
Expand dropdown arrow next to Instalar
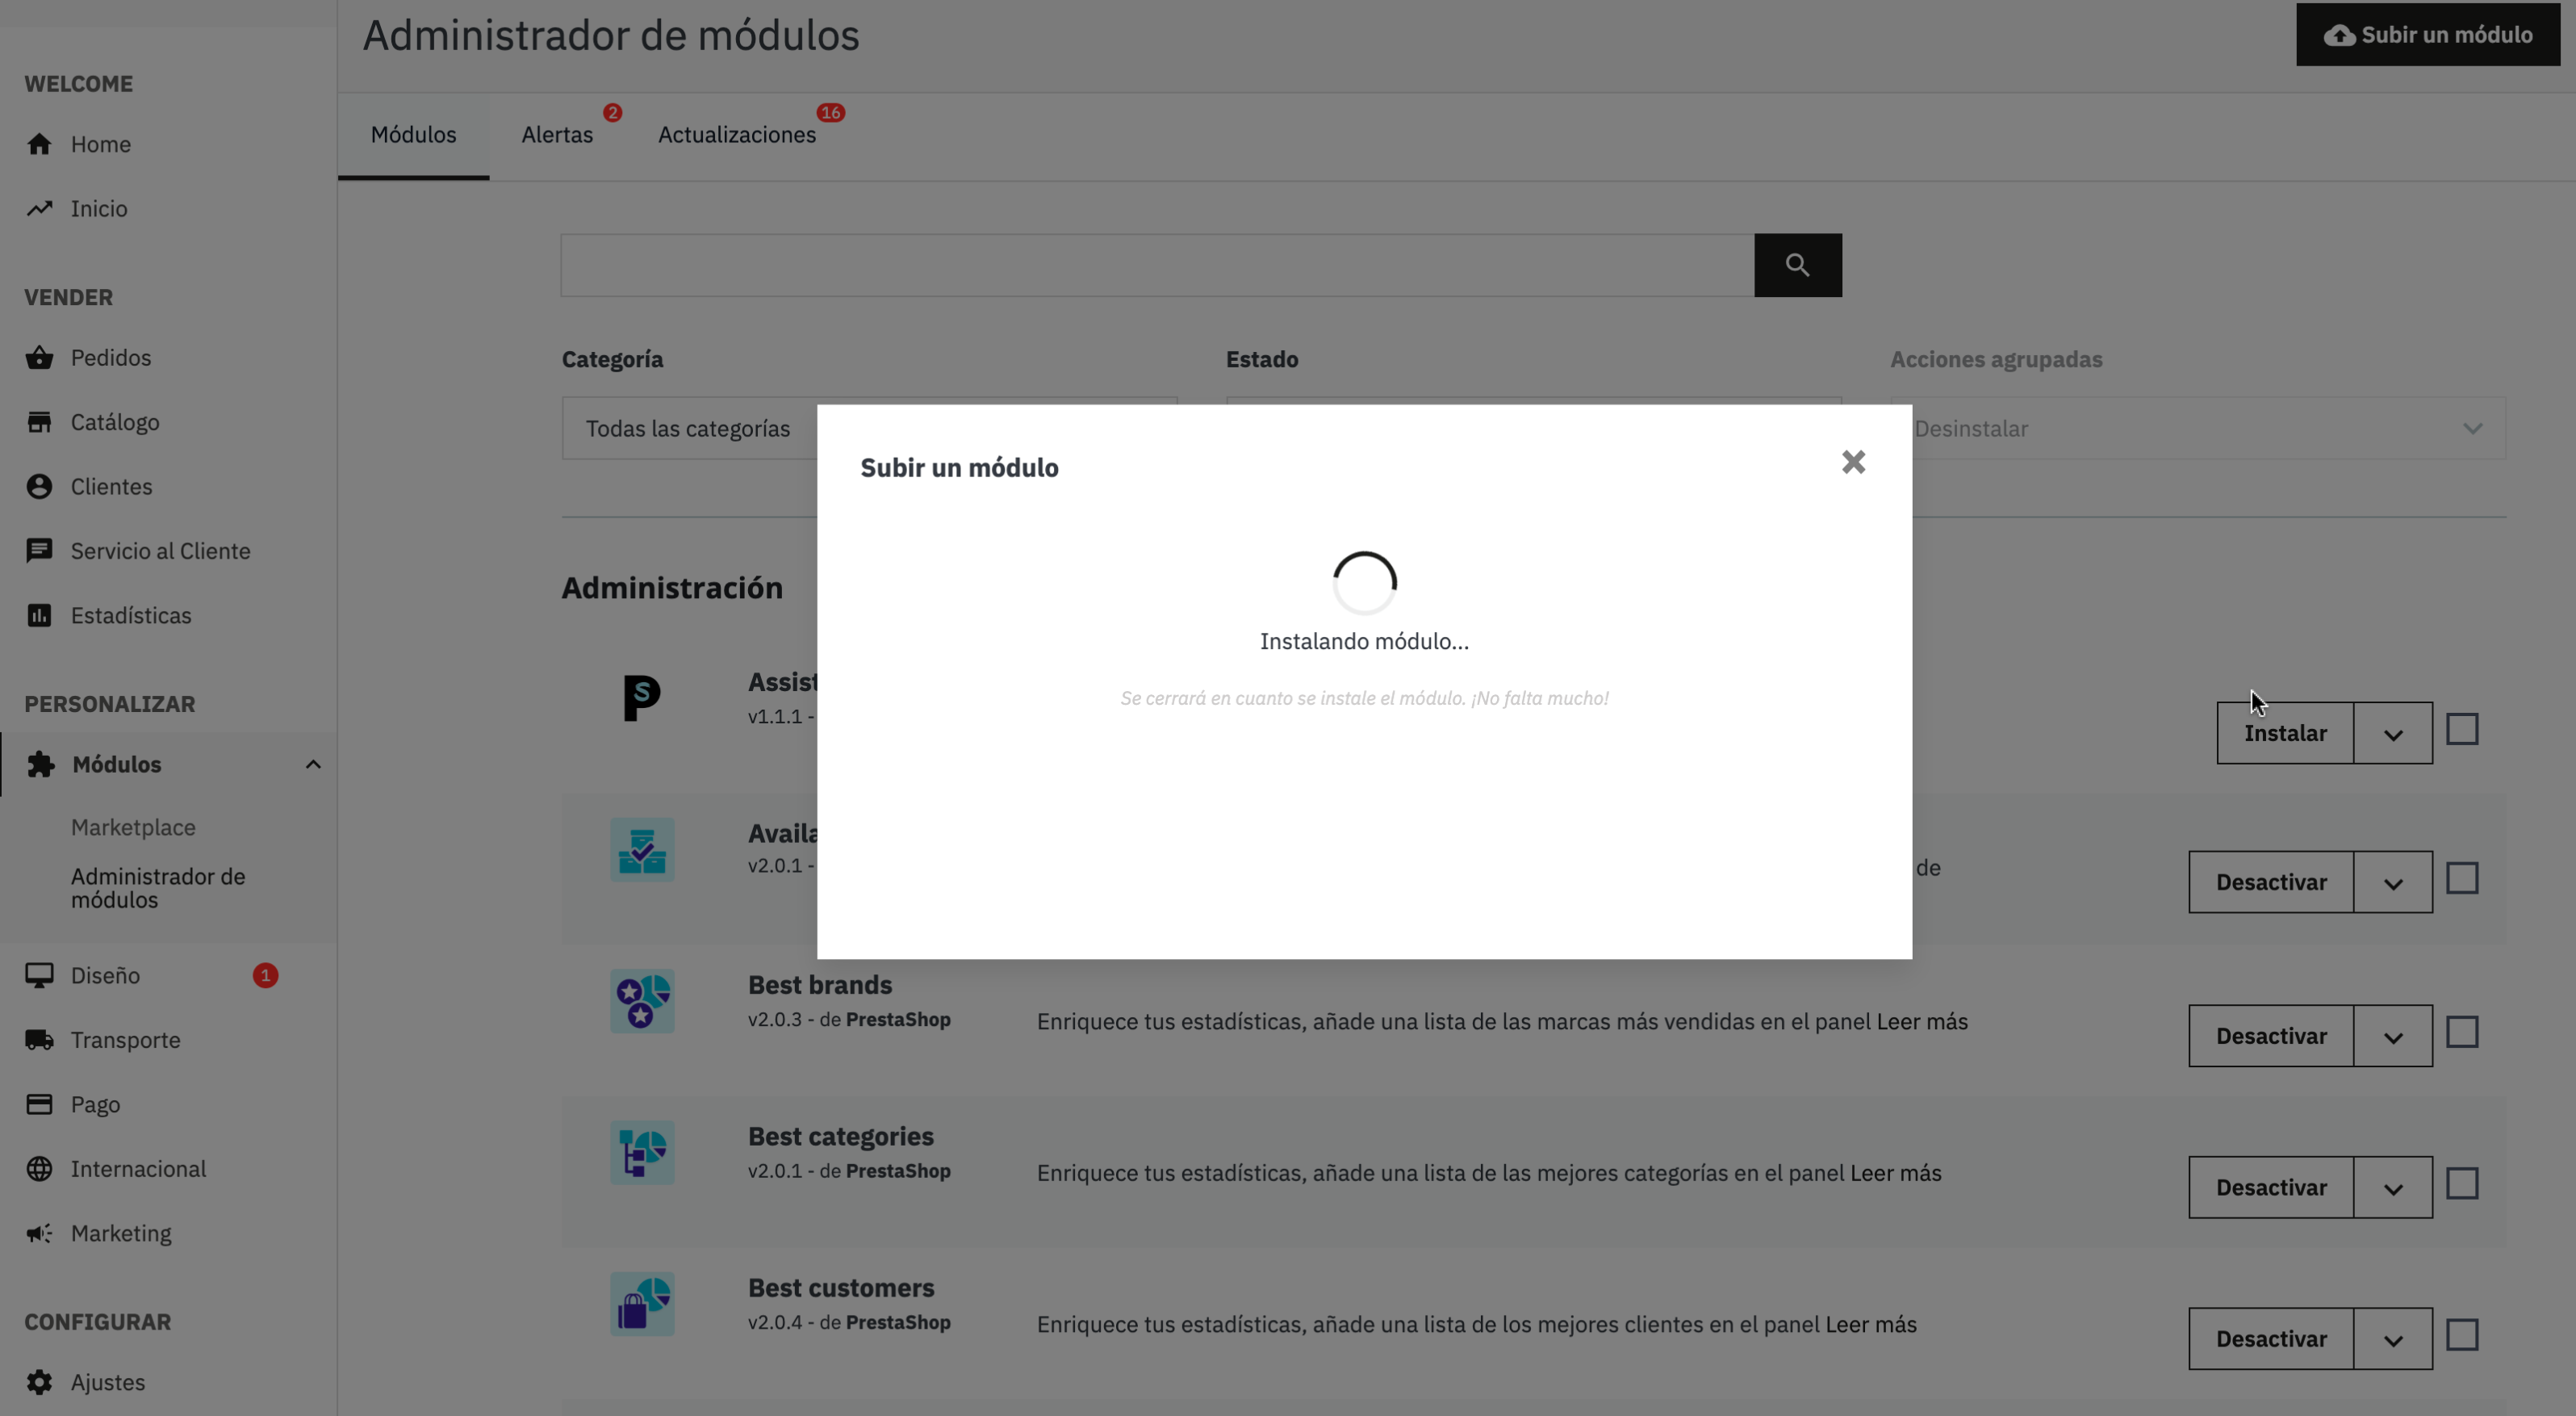(2392, 734)
